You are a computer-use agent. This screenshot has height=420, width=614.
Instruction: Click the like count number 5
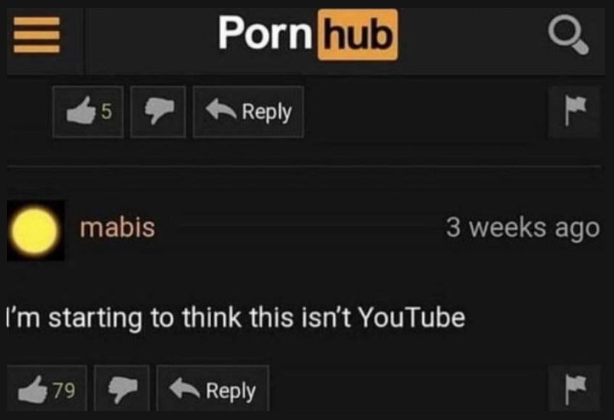[x=107, y=111]
